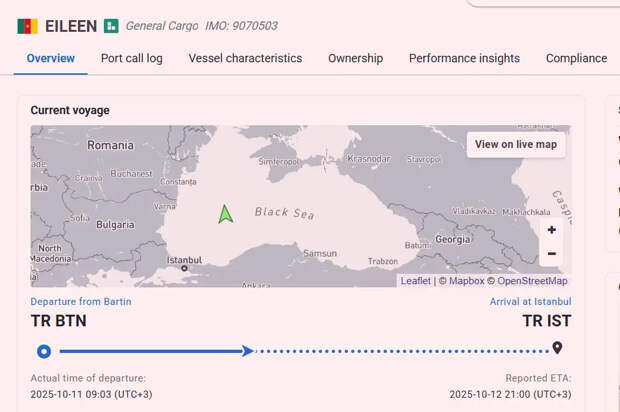Open the Mapbox attribution link
The height and width of the screenshot is (412, 620).
coord(466,281)
